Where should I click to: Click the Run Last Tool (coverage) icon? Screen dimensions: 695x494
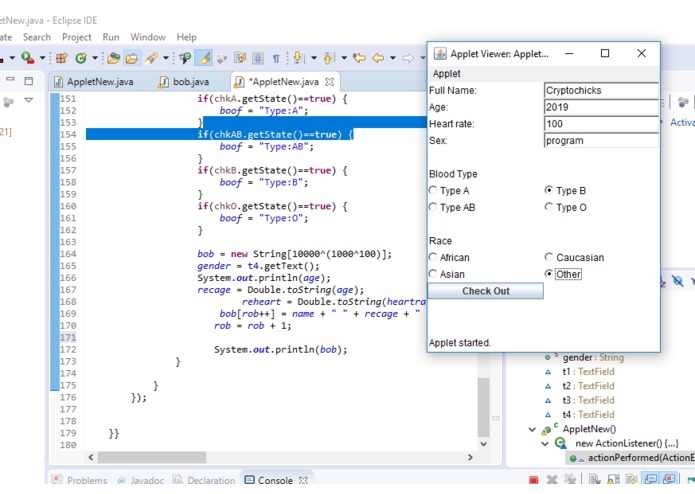pos(27,58)
